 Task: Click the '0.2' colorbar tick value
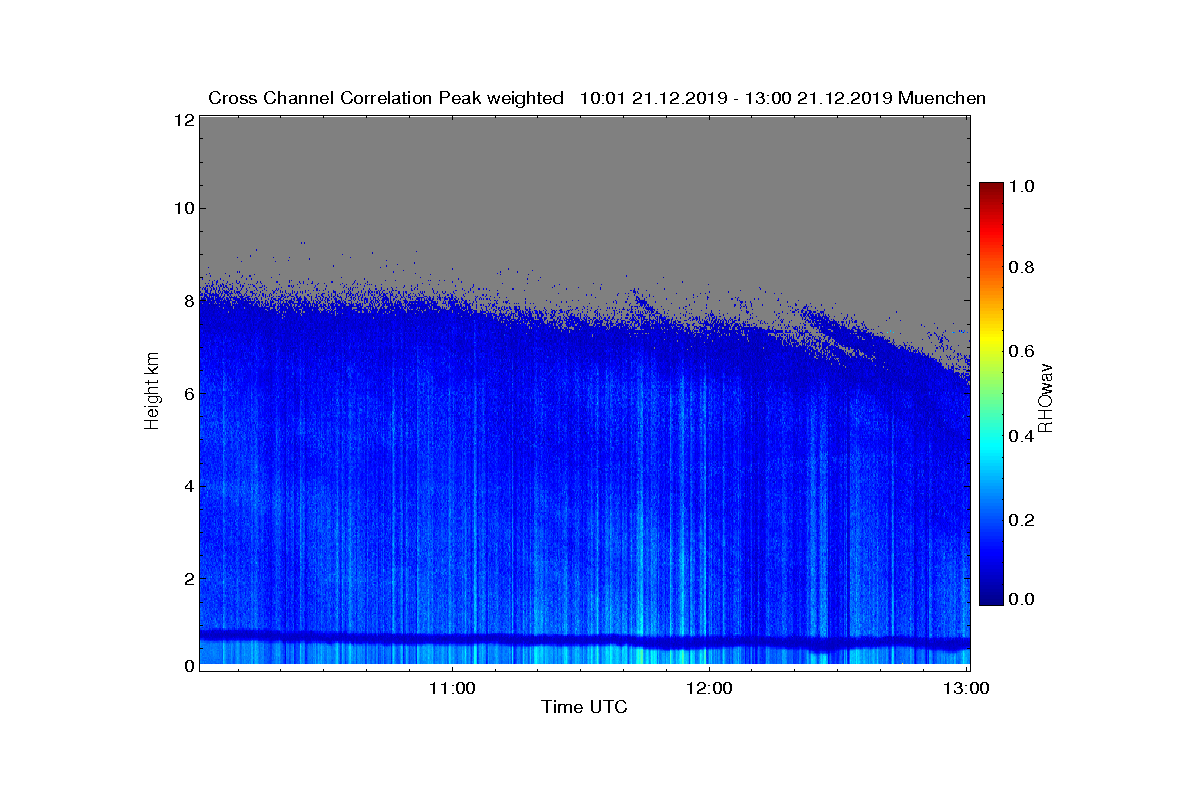pos(1020,519)
